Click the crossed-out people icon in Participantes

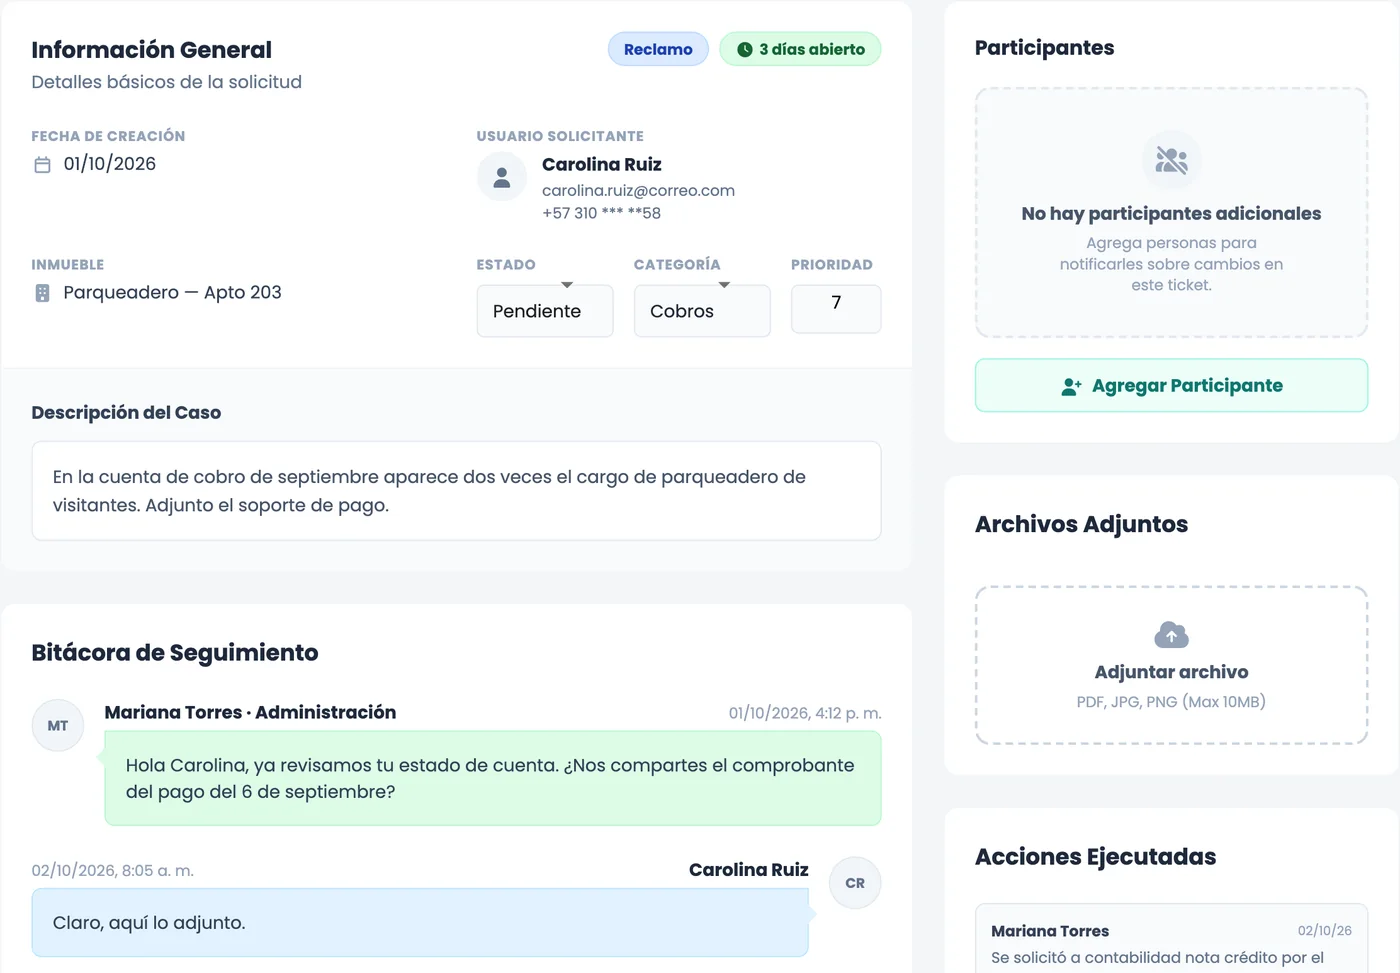click(x=1171, y=160)
